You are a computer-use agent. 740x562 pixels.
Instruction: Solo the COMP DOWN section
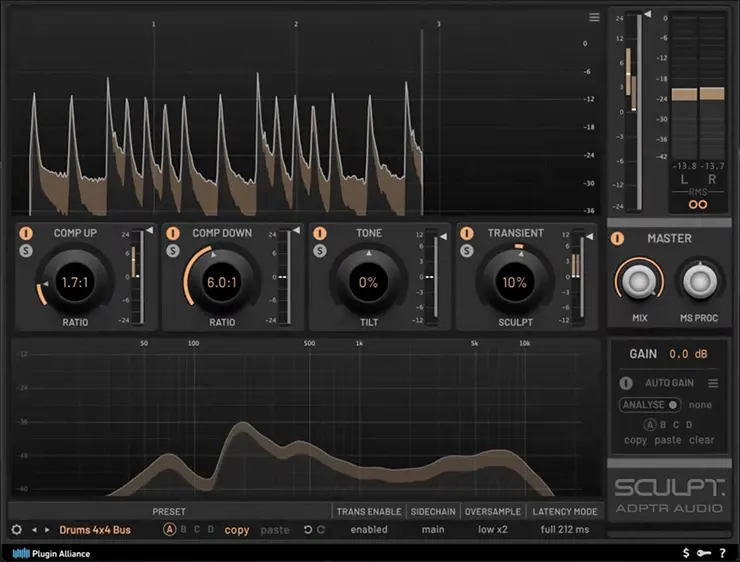tap(173, 251)
